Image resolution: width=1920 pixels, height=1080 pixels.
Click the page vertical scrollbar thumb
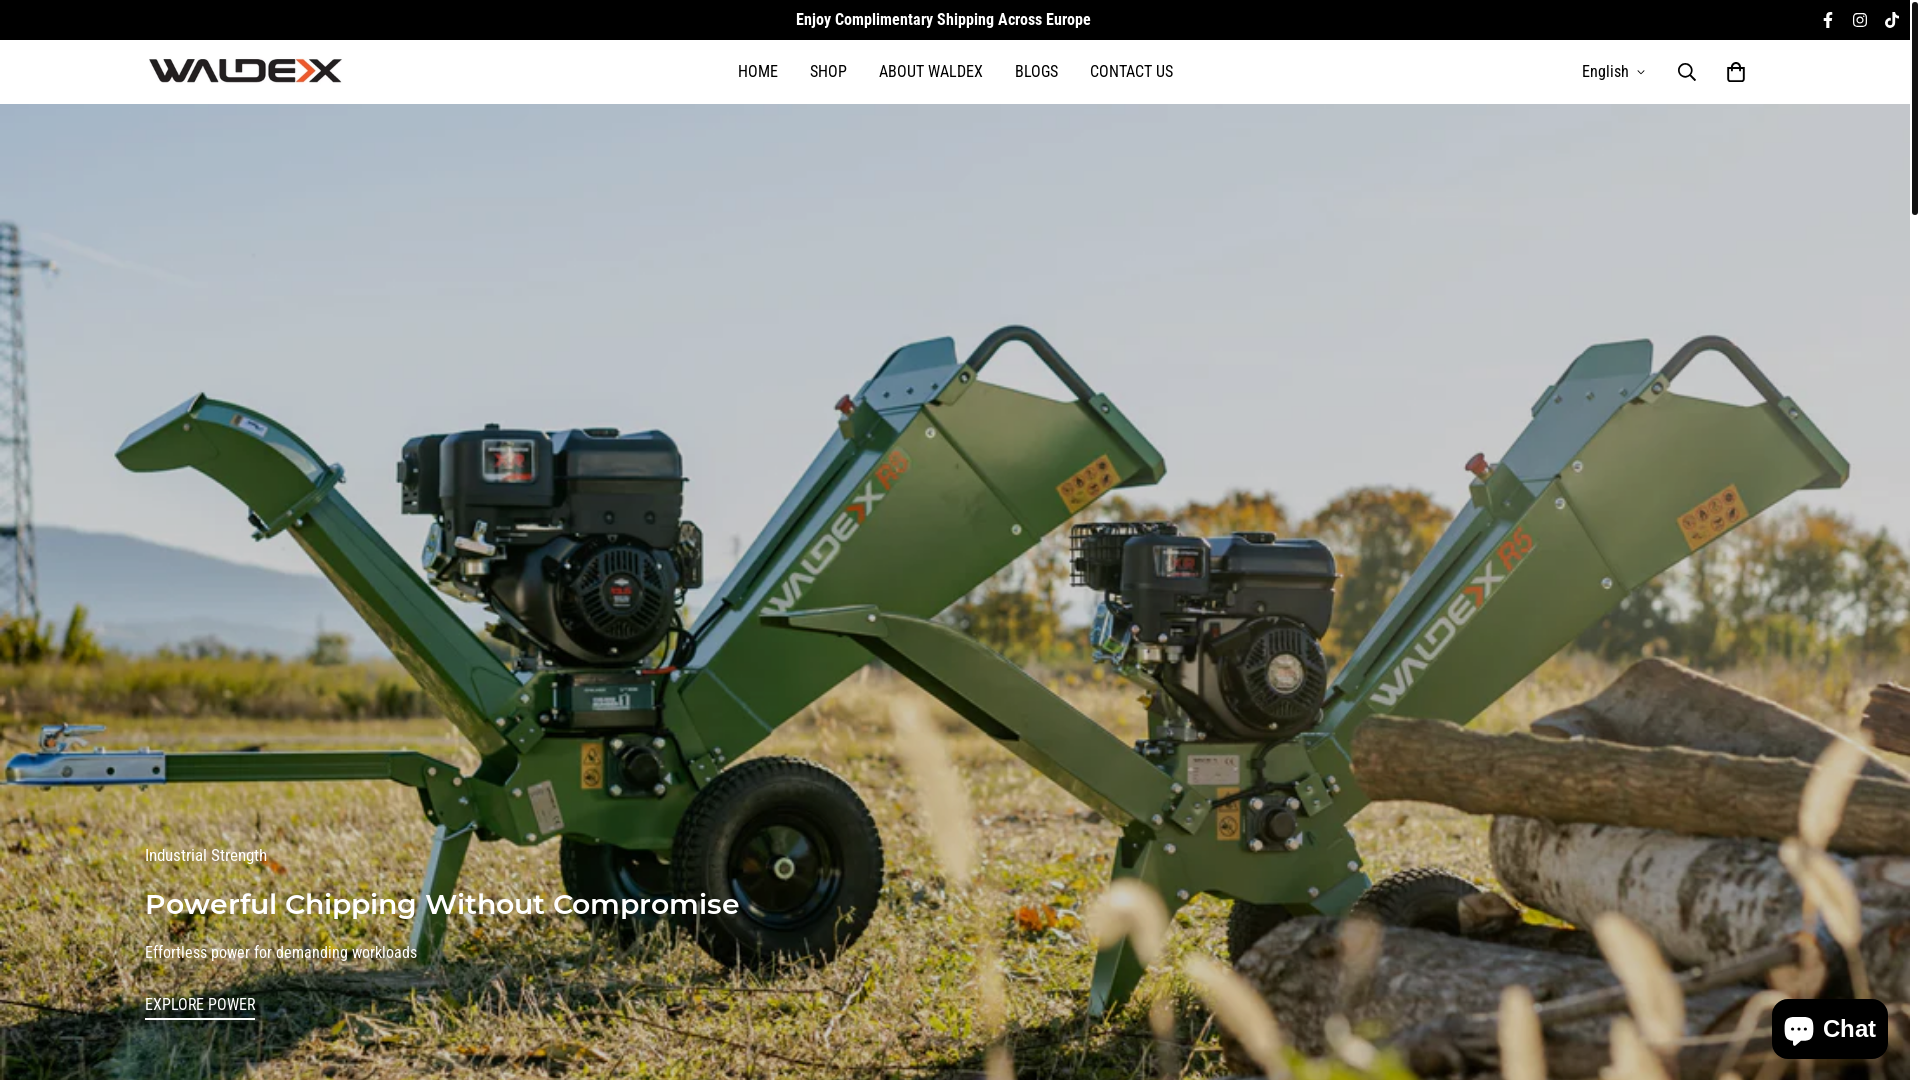1915,108
